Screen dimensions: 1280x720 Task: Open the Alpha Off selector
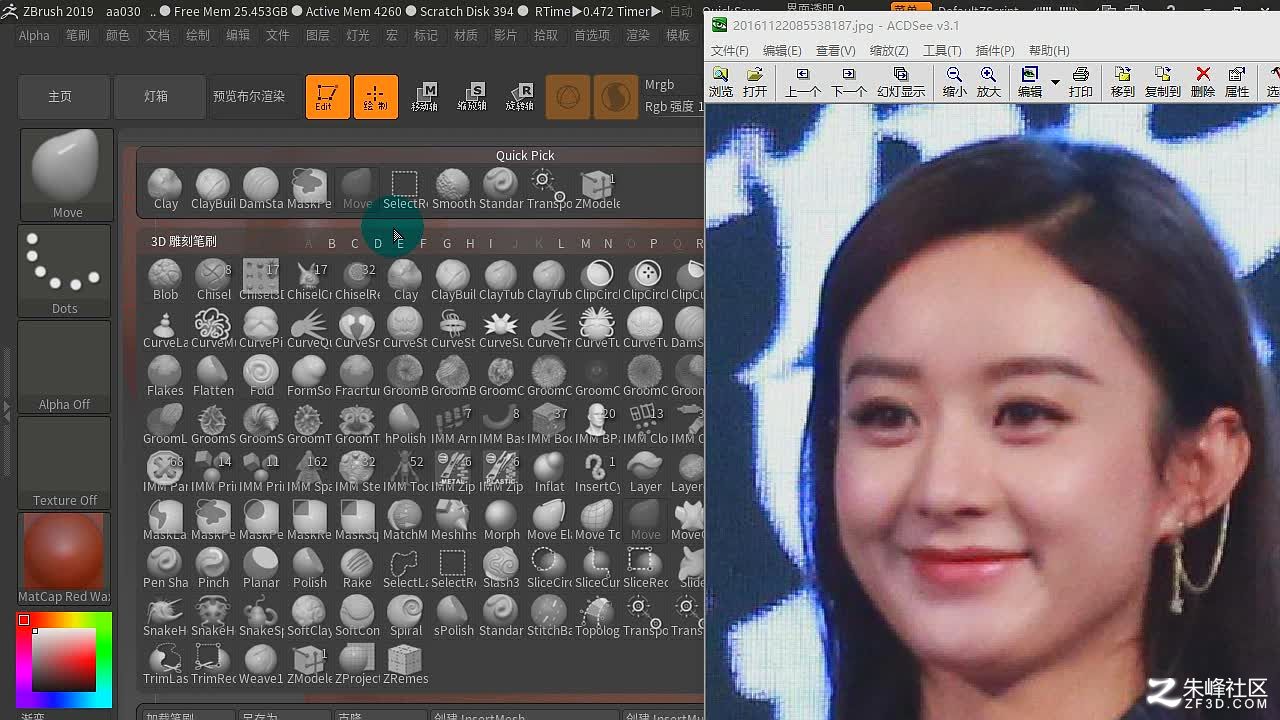(x=65, y=366)
